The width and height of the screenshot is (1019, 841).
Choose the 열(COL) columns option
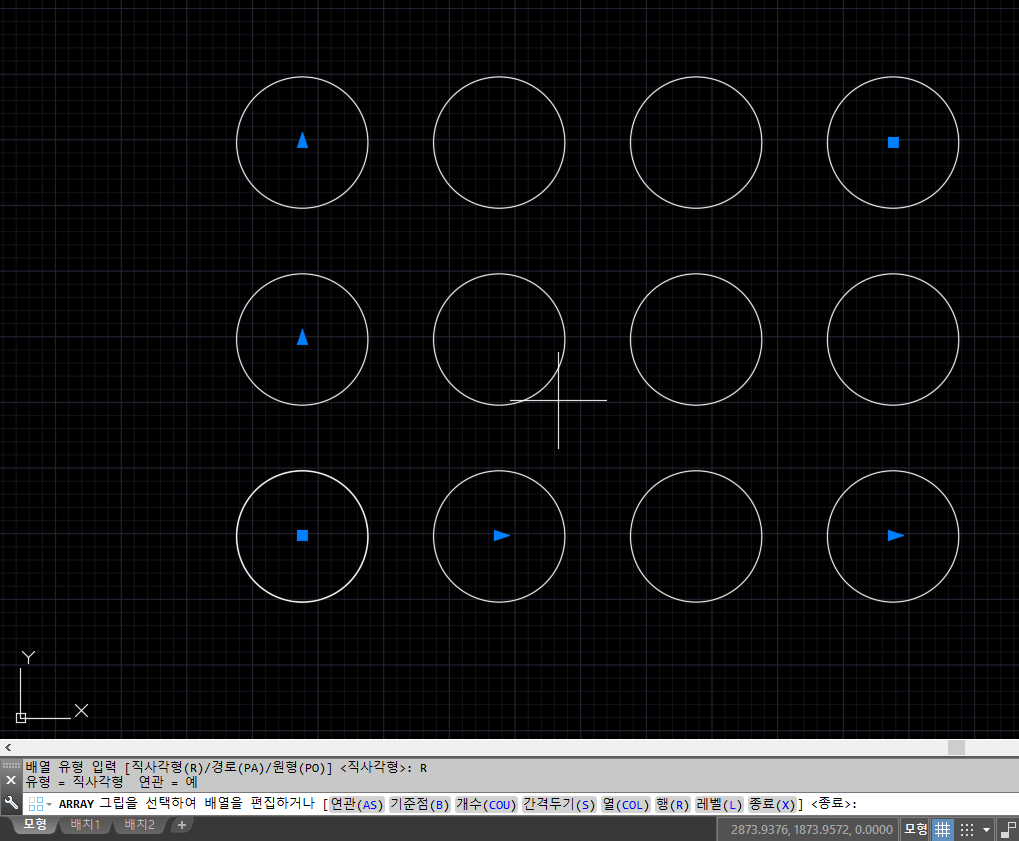tap(625, 804)
